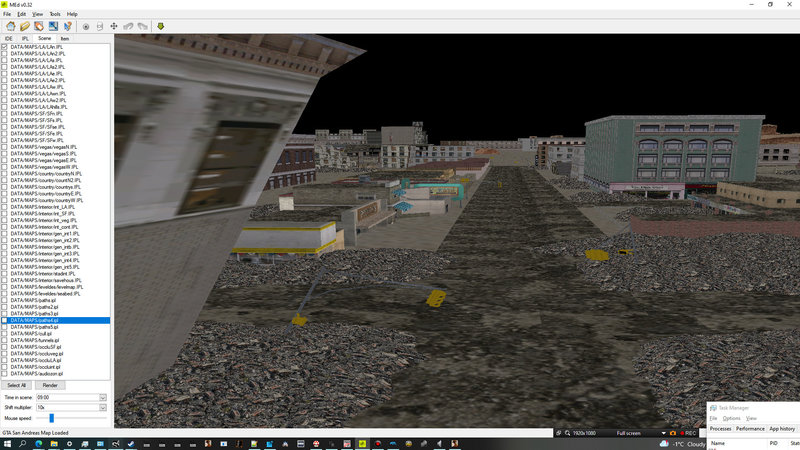
Task: Open the Tools menu
Action: [55, 14]
